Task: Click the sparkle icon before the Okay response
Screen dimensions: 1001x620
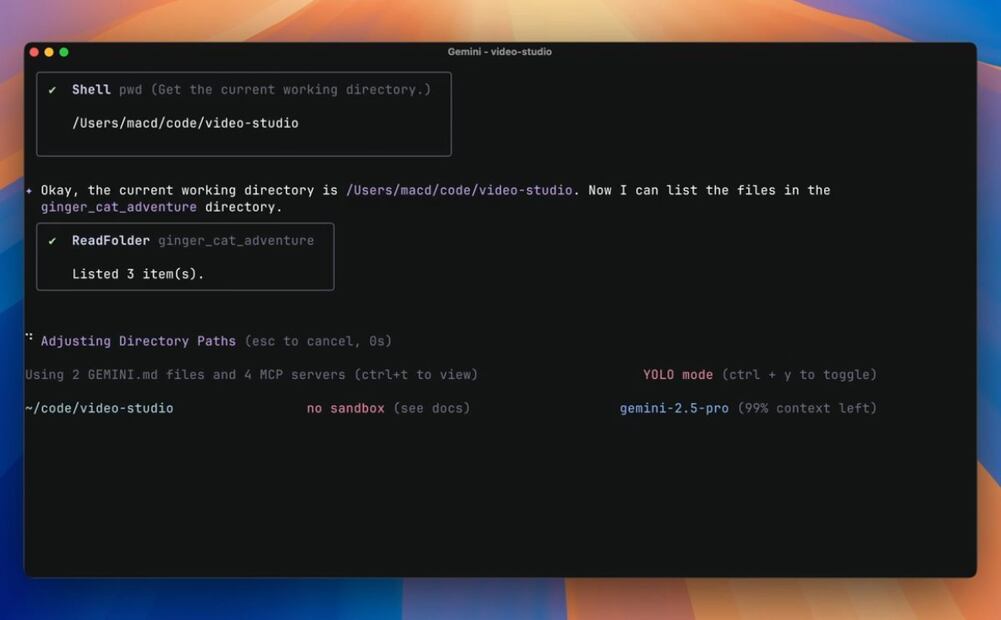Action: [x=29, y=190]
